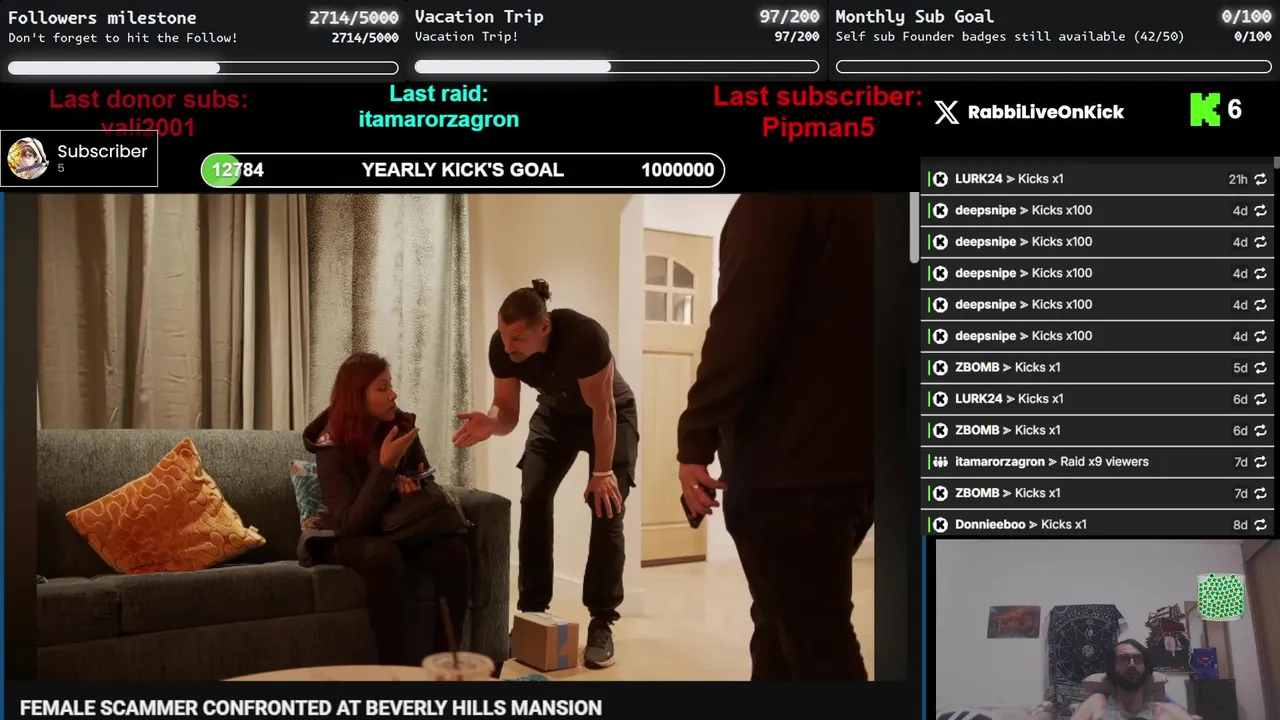Click the 'RabbiLiveOnKick' handle text
The width and height of the screenshot is (1280, 720).
[1045, 112]
